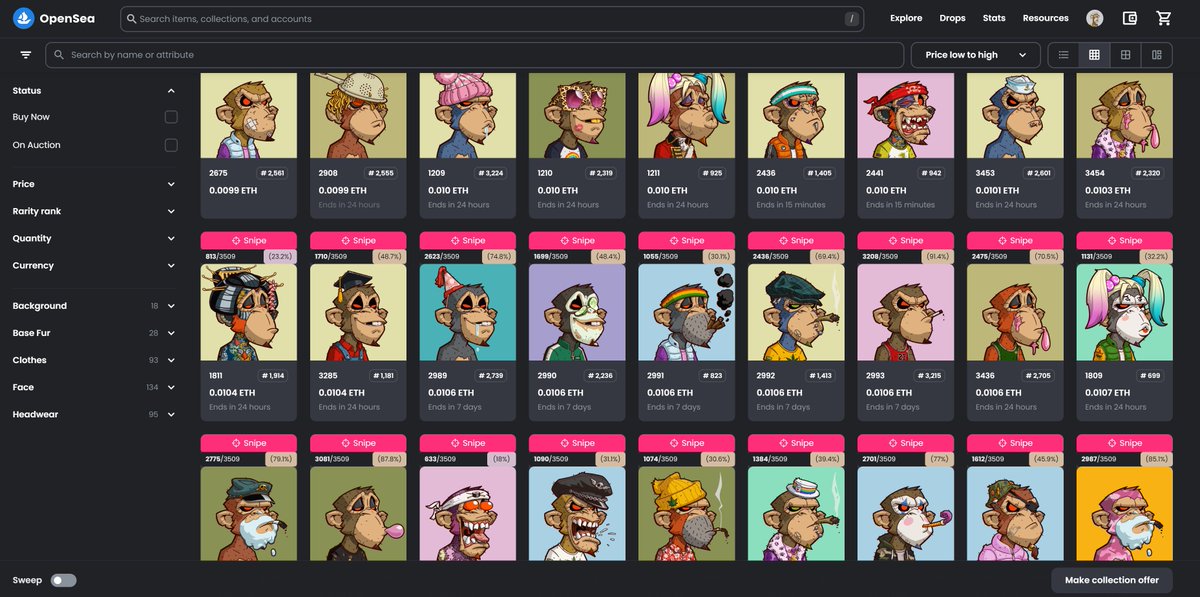
Task: Open the user profile avatar
Action: (x=1095, y=18)
